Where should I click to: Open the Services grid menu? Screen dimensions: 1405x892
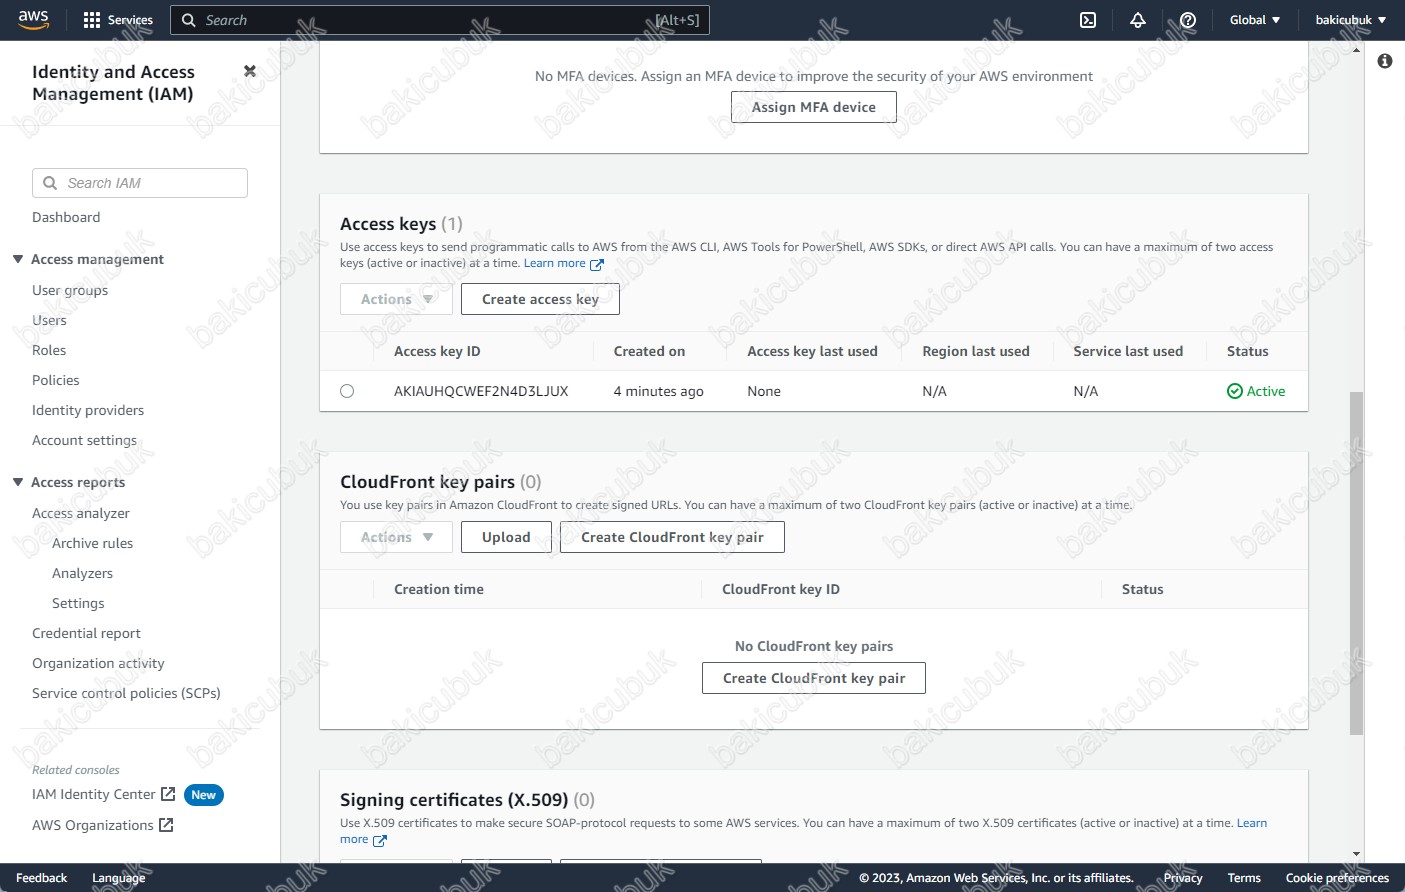point(118,20)
